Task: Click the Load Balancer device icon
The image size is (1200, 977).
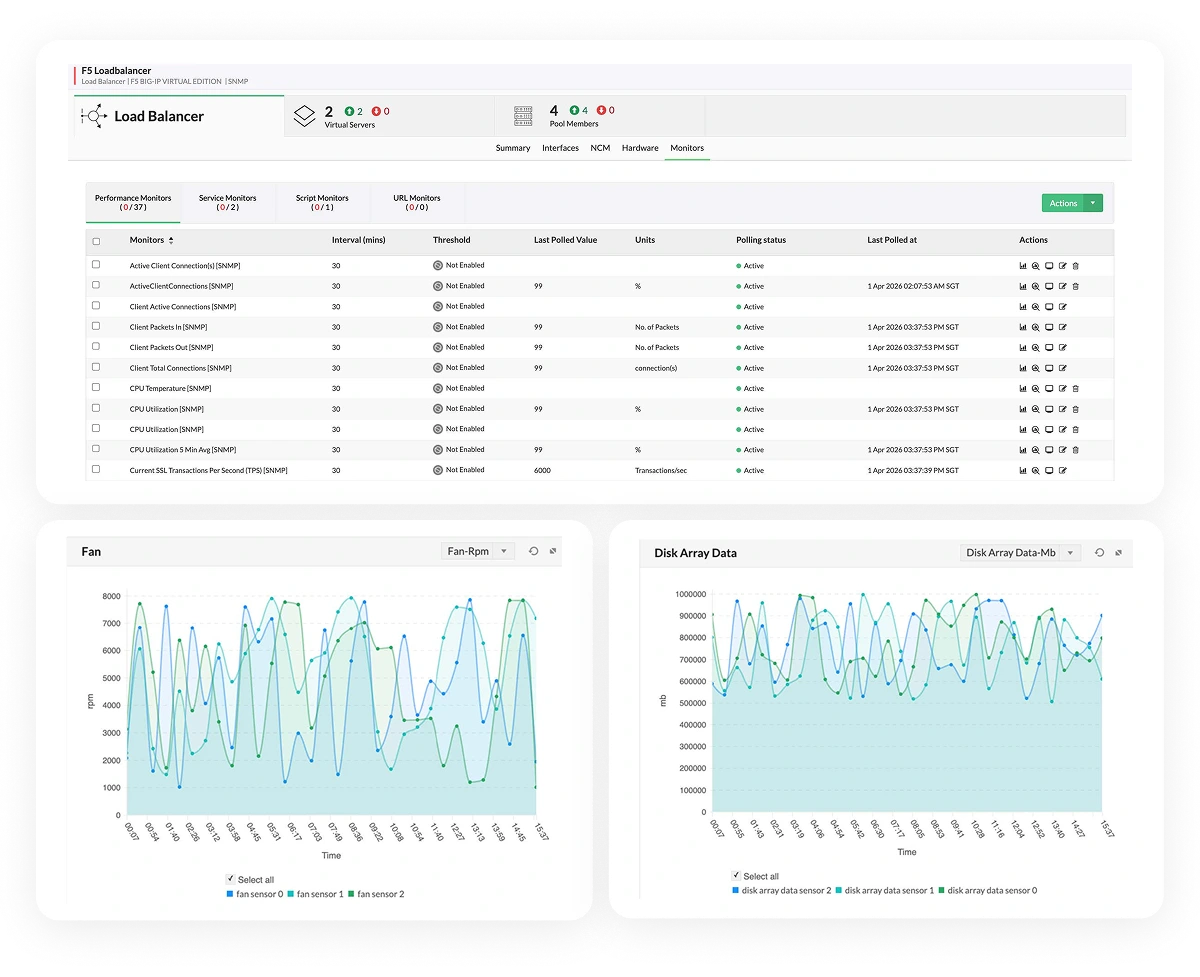Action: [x=95, y=116]
